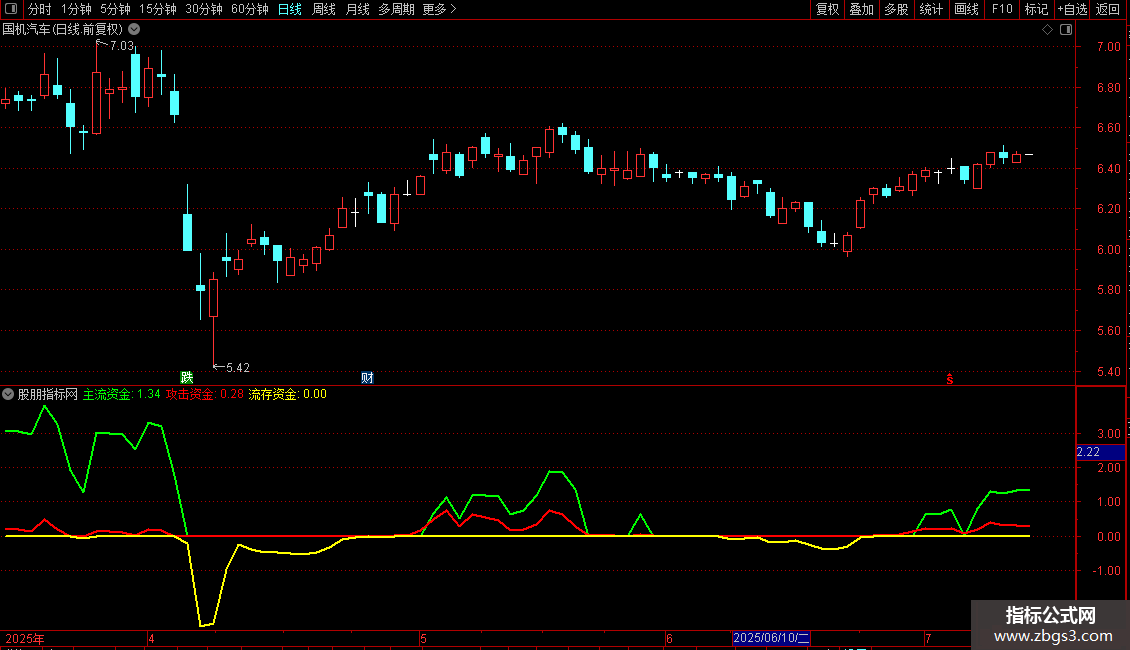Click the 财 financial report marker
This screenshot has width=1130, height=650.
(367, 378)
